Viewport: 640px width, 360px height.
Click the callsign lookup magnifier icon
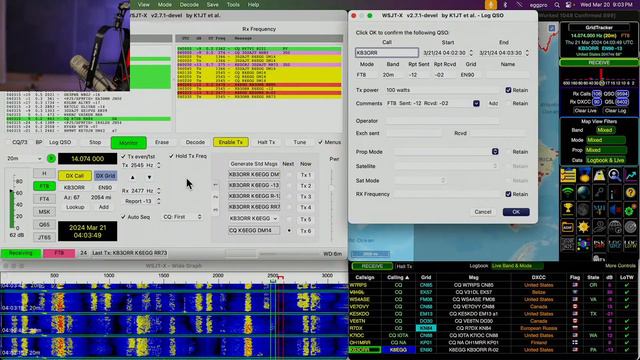coord(615,176)
